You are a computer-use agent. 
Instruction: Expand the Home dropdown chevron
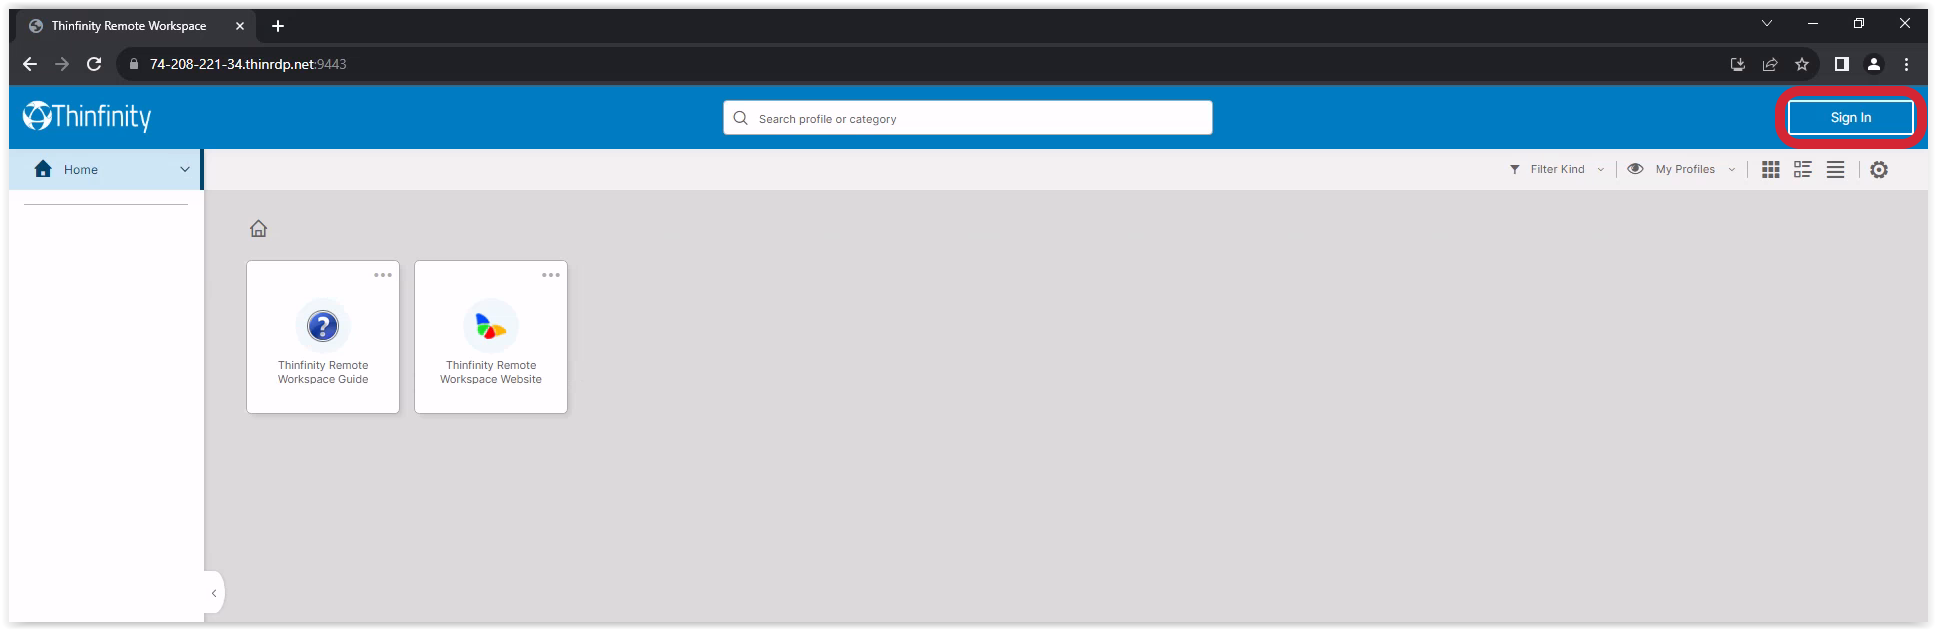coord(185,170)
